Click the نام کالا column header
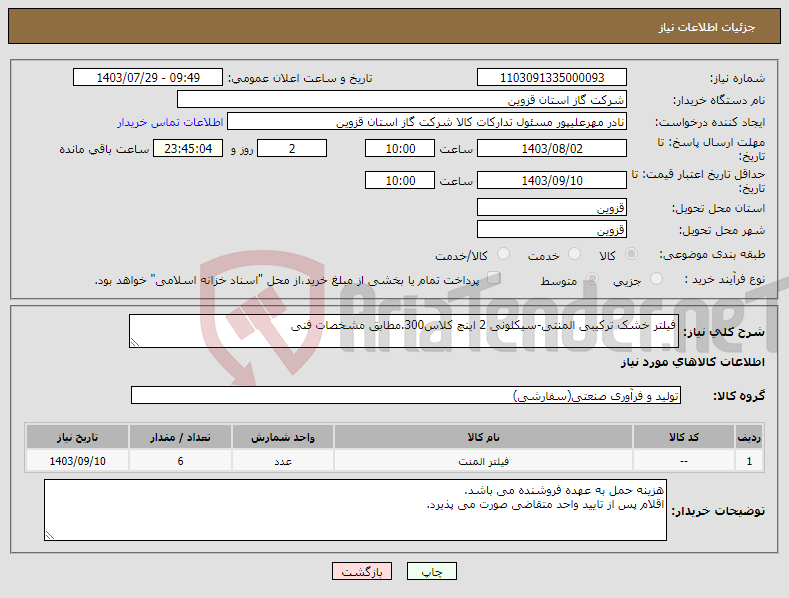Viewport: 789px width, 598px height. [x=483, y=437]
